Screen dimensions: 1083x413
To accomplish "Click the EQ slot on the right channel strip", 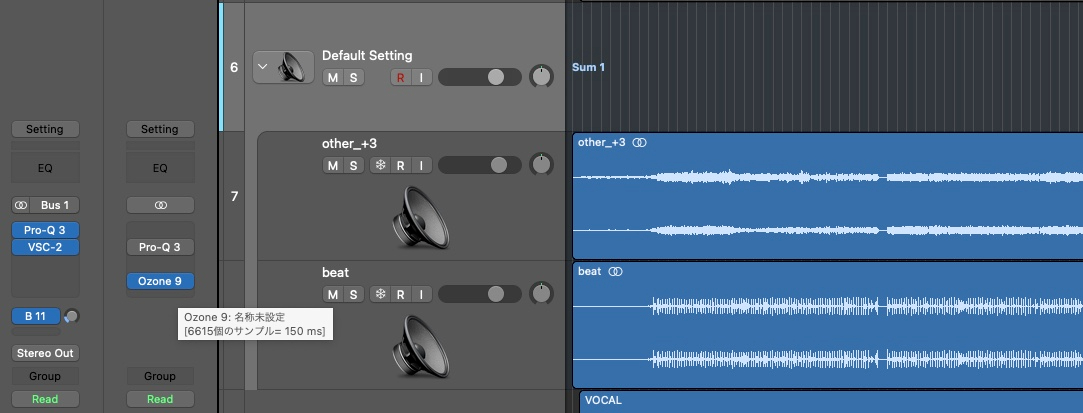I will (160, 168).
